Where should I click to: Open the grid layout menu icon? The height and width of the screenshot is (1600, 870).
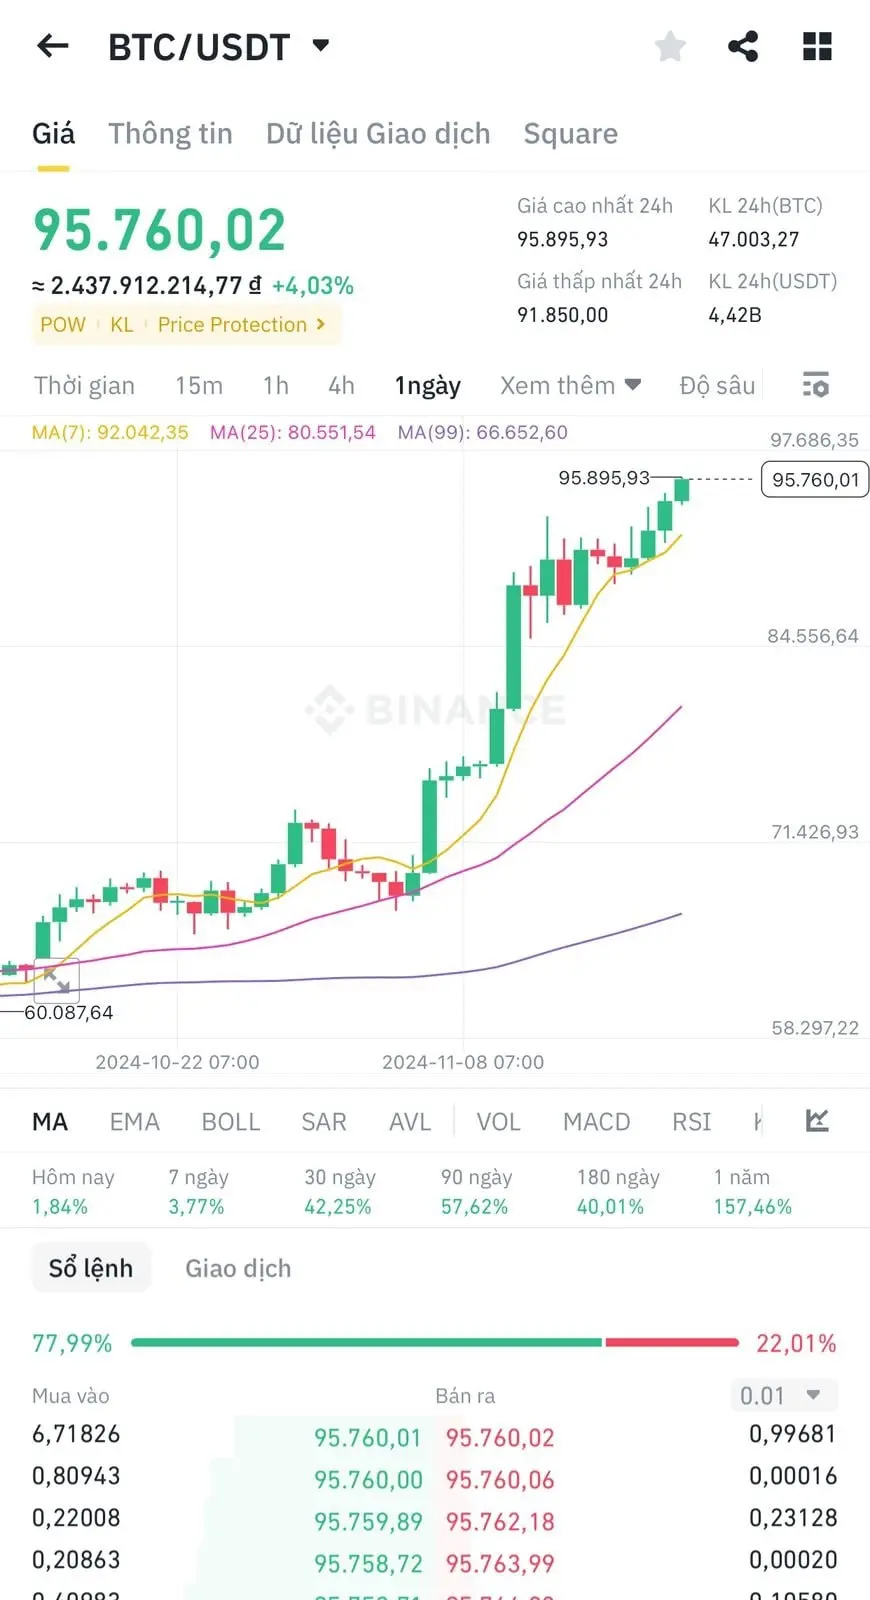pyautogui.click(x=817, y=46)
